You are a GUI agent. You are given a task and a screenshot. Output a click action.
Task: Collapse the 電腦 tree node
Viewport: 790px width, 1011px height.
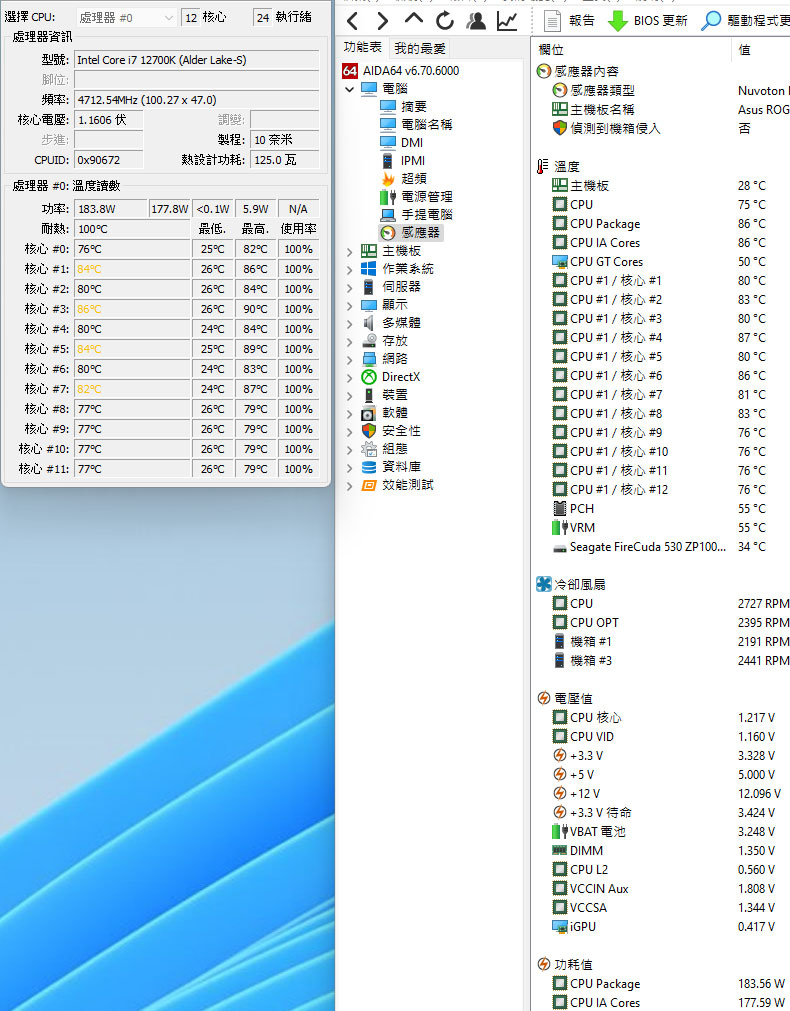click(350, 89)
